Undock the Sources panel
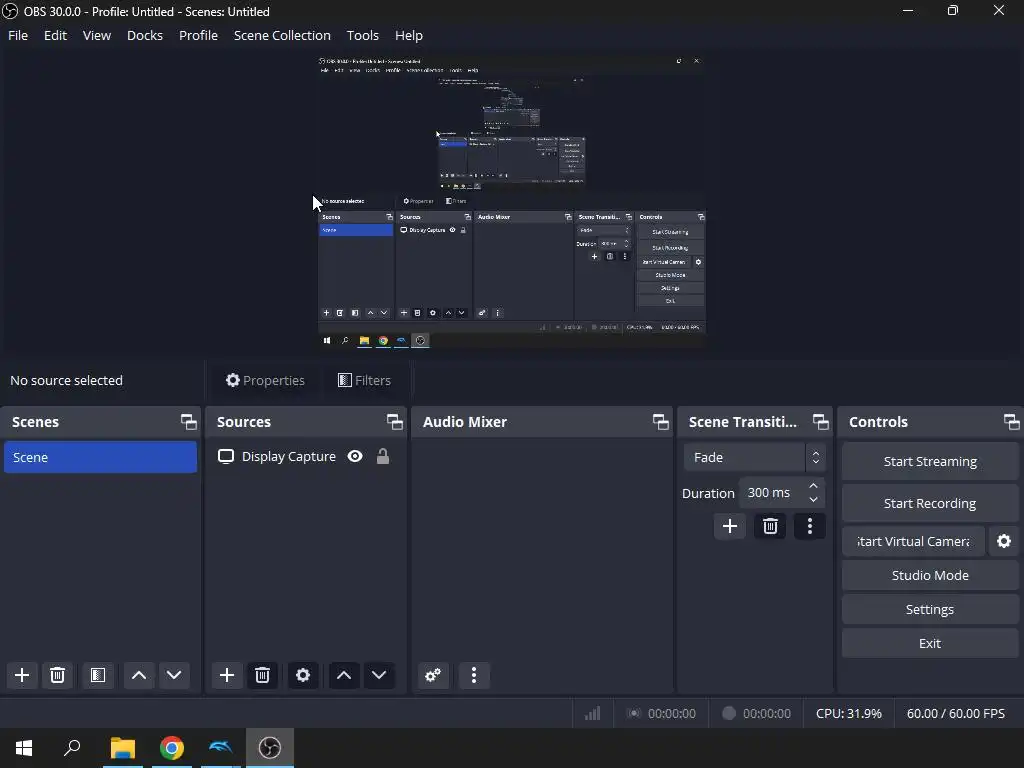 pyautogui.click(x=394, y=422)
